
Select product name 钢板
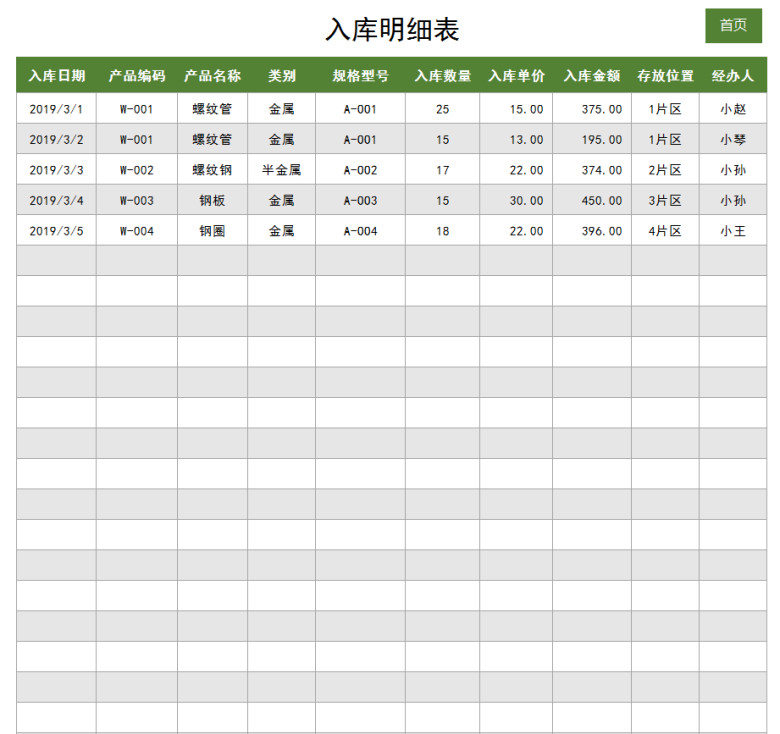coord(212,200)
